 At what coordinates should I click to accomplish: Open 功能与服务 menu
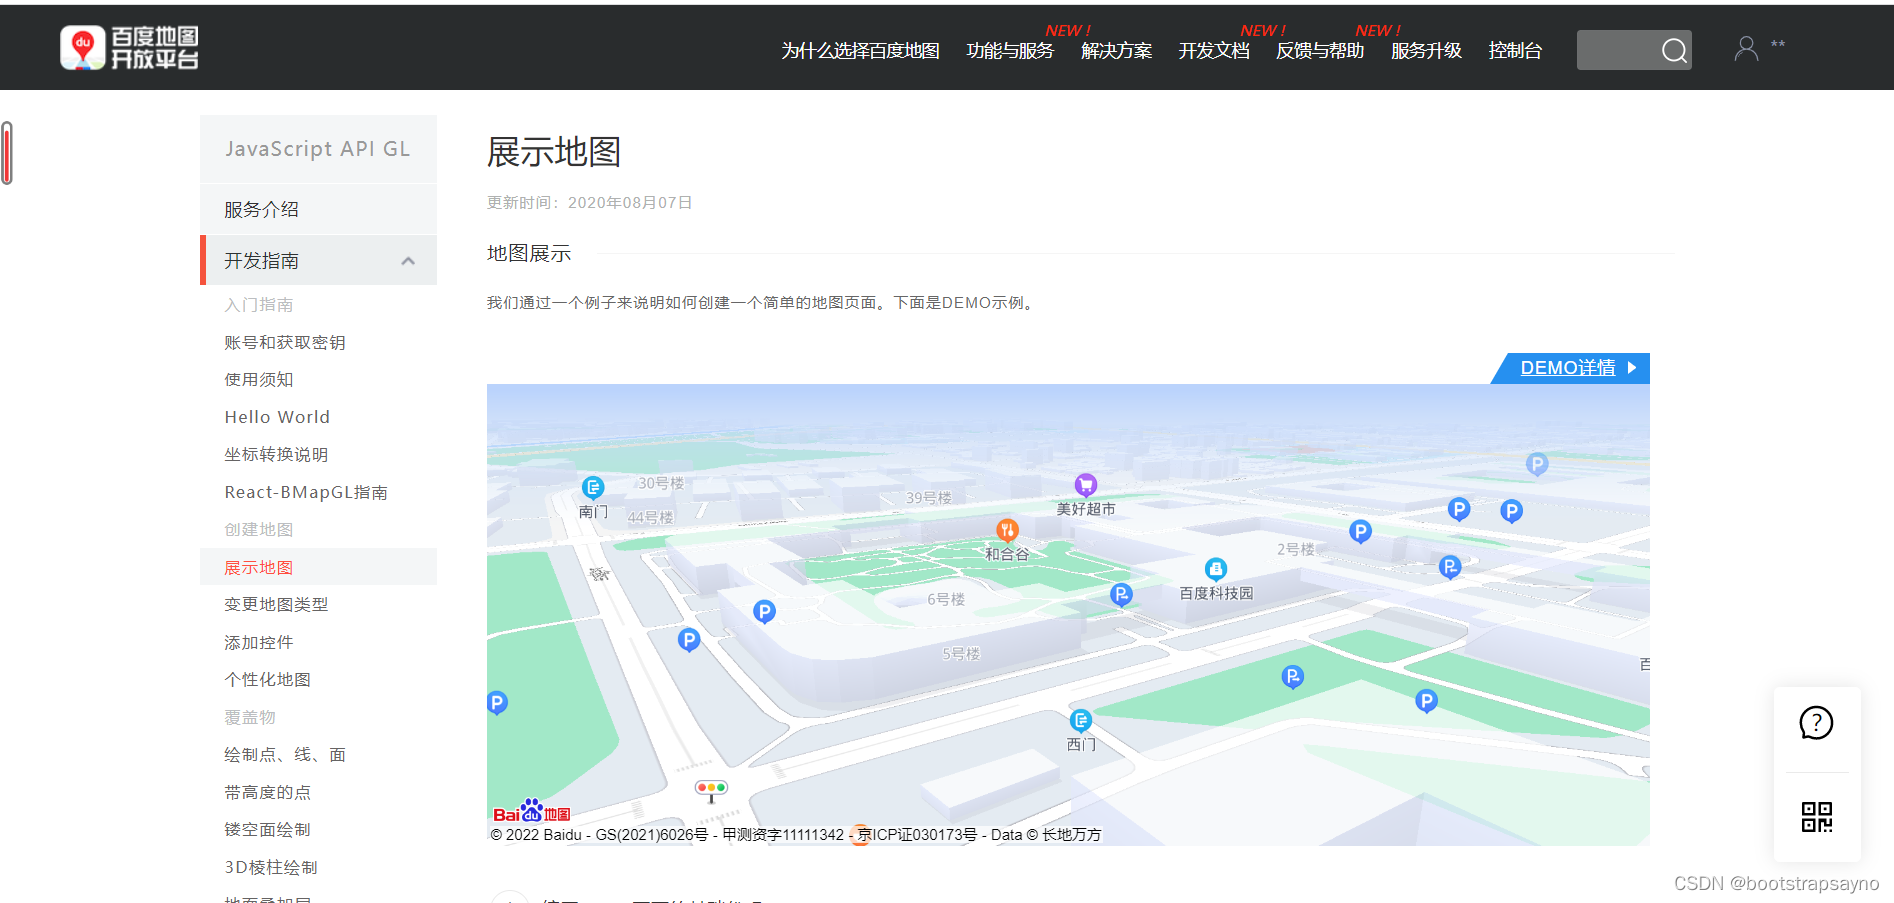1010,51
